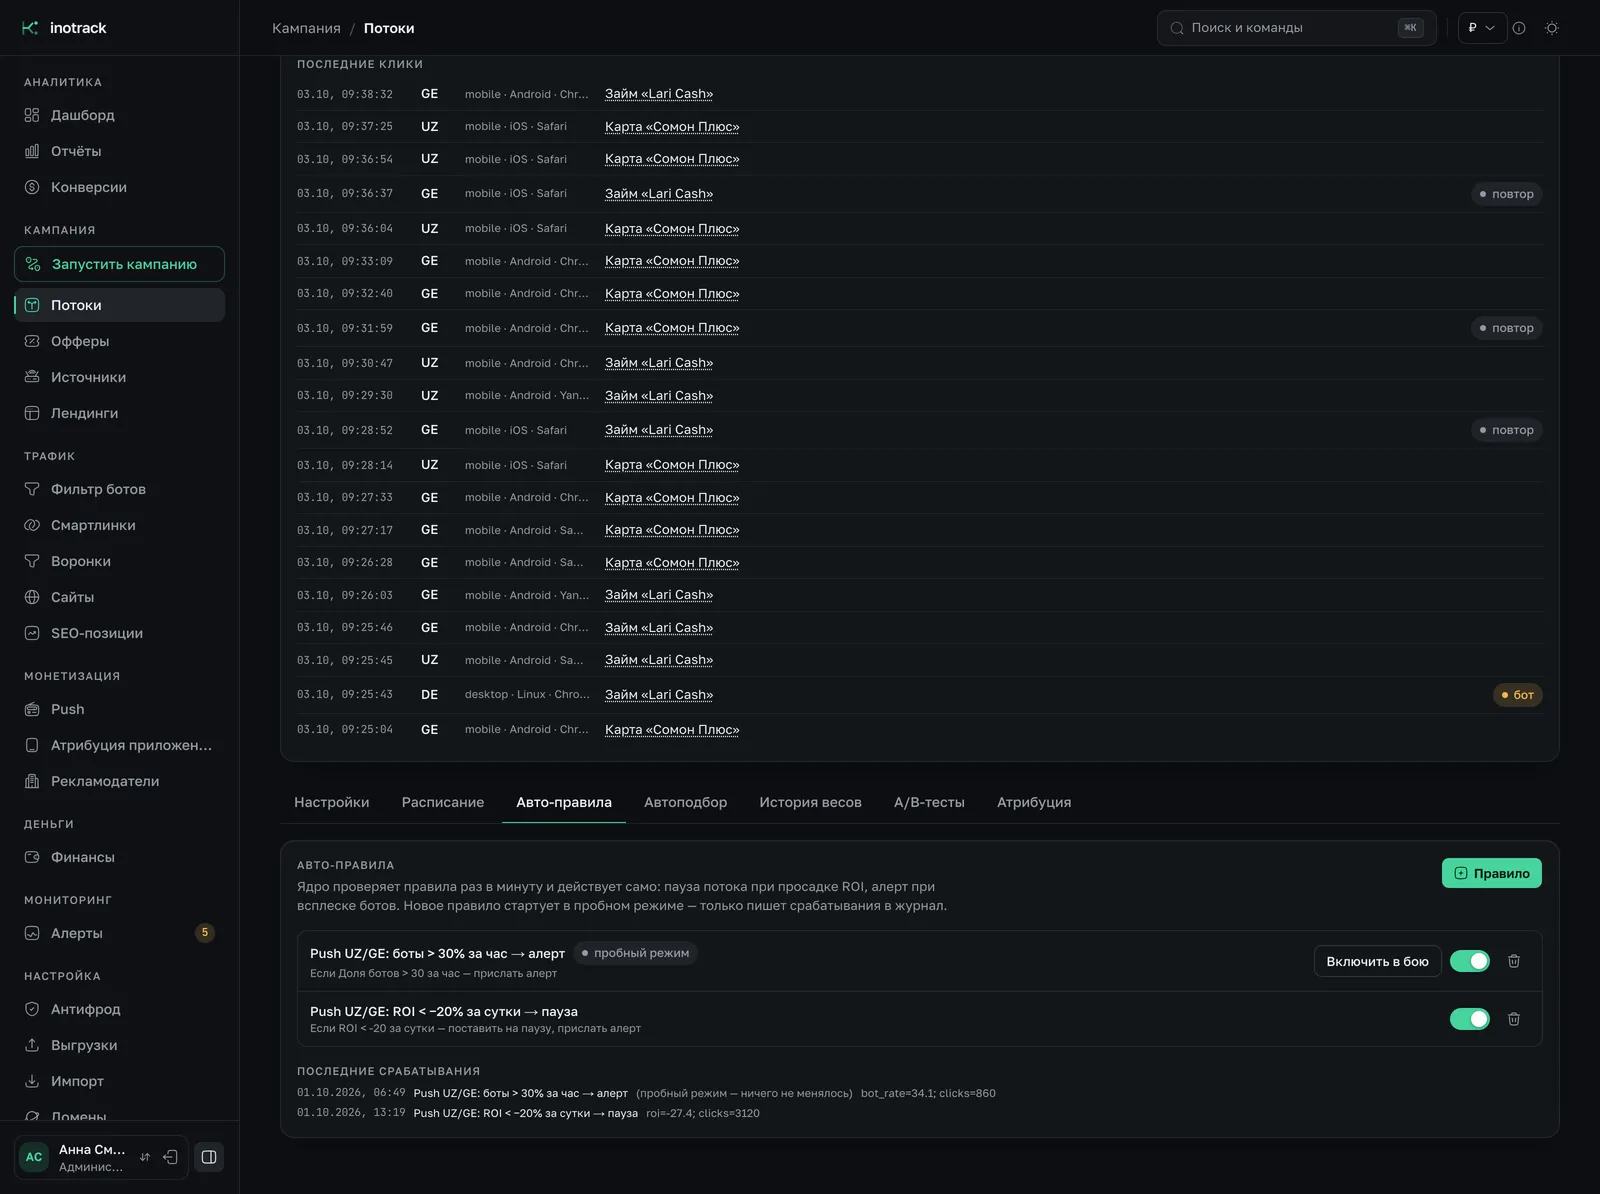The width and height of the screenshot is (1600, 1194).
Task: Click Включить в бою button
Action: [1378, 961]
